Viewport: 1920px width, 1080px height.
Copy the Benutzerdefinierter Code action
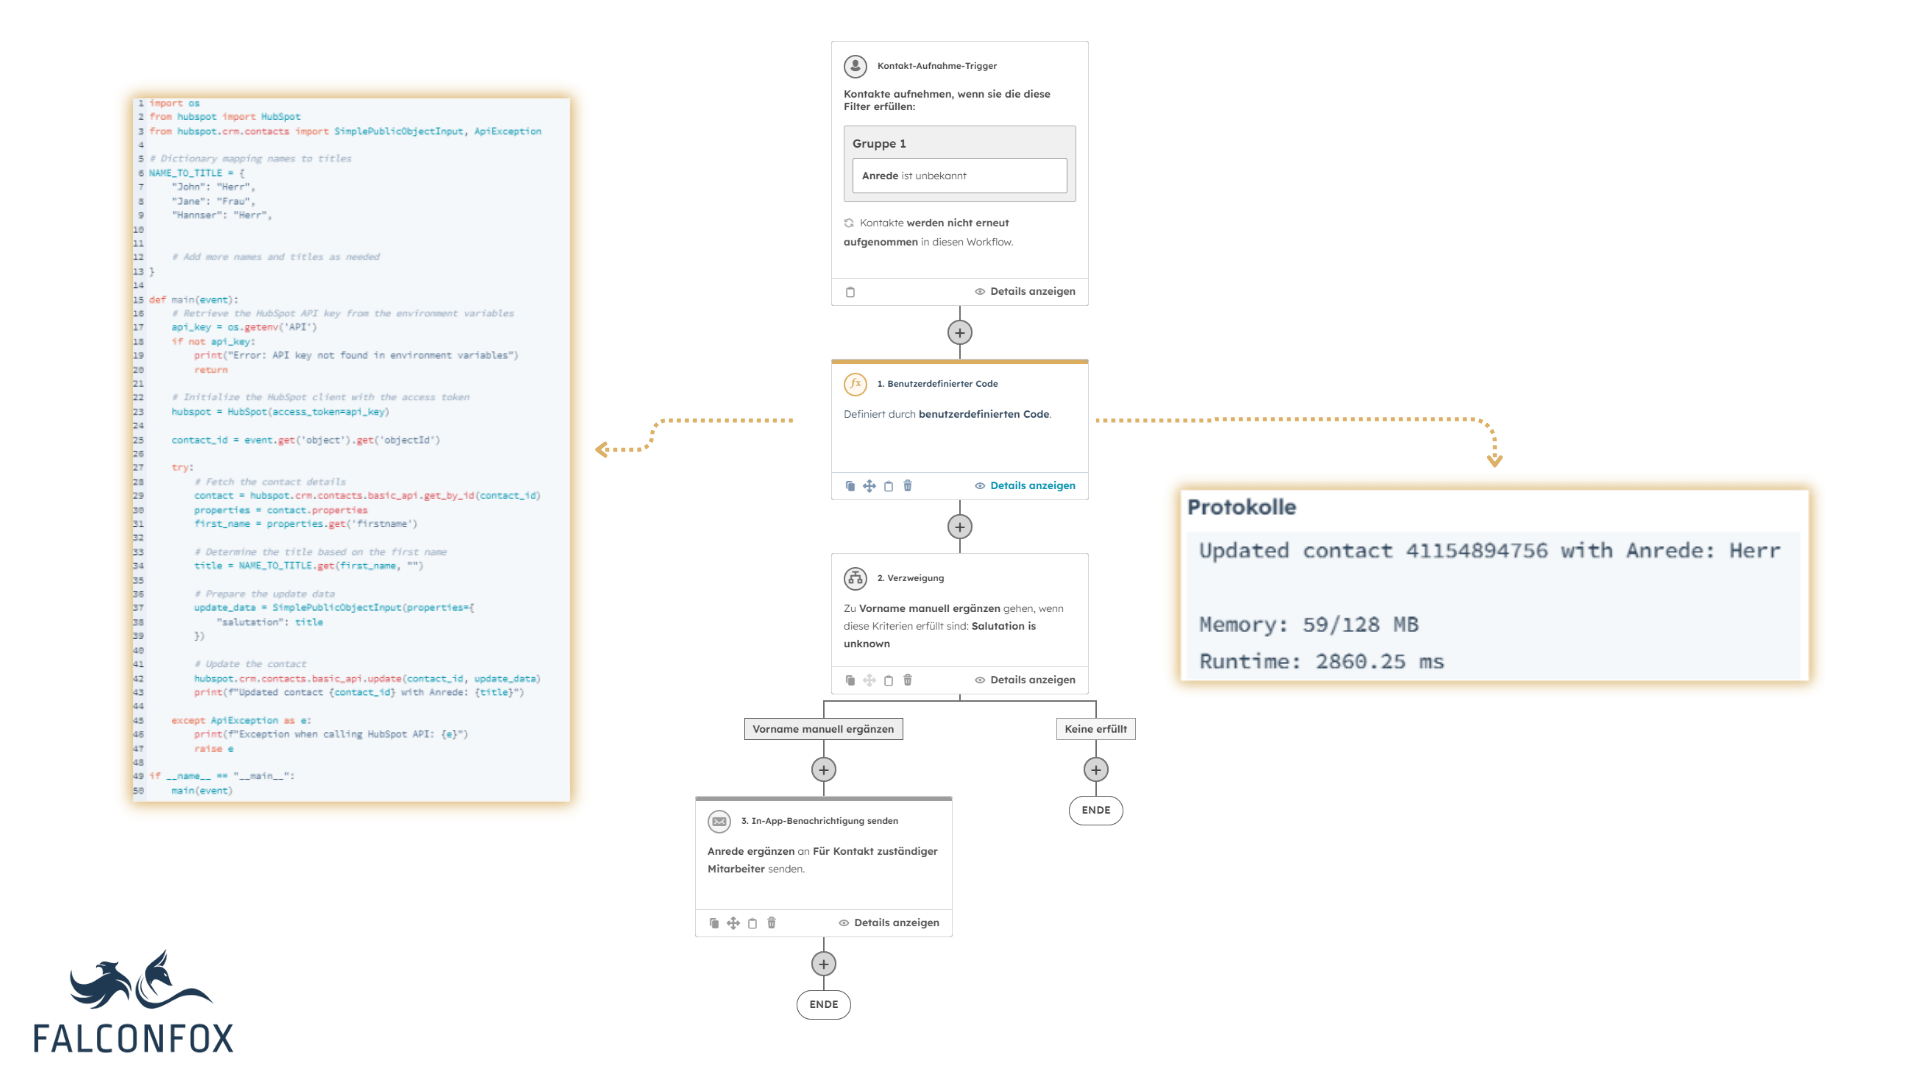pyautogui.click(x=850, y=486)
